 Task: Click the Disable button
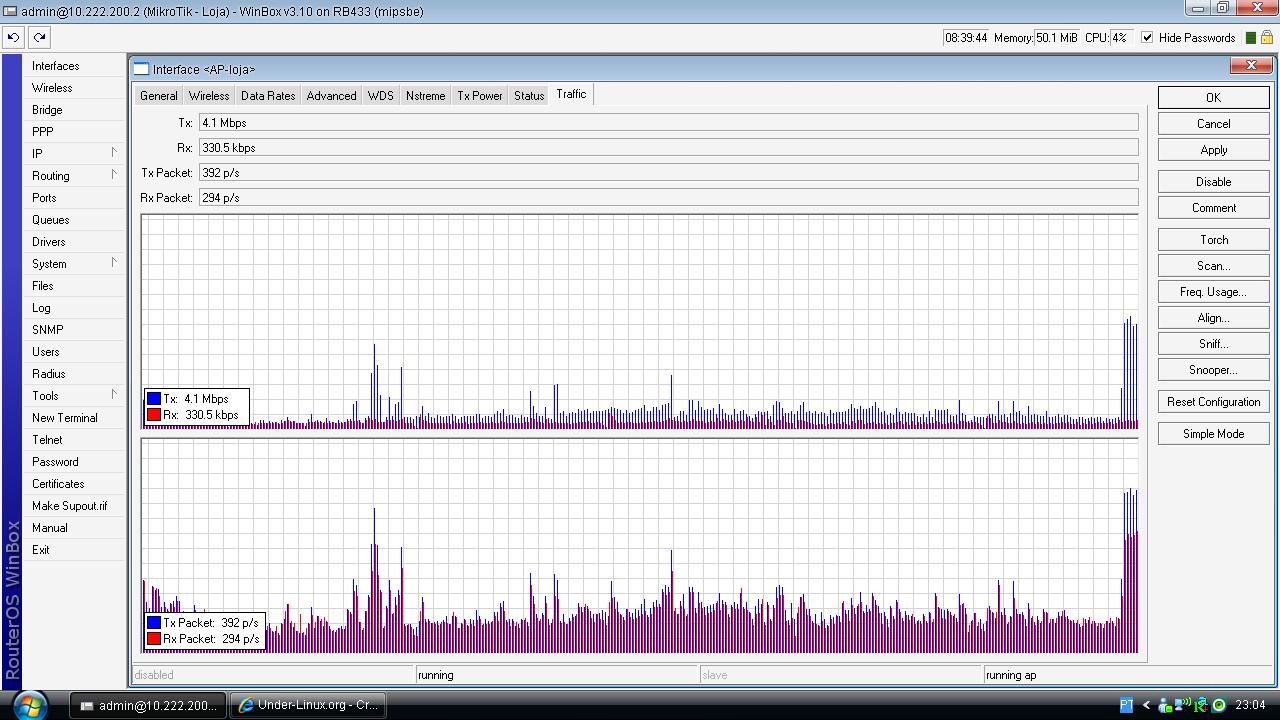1213,182
